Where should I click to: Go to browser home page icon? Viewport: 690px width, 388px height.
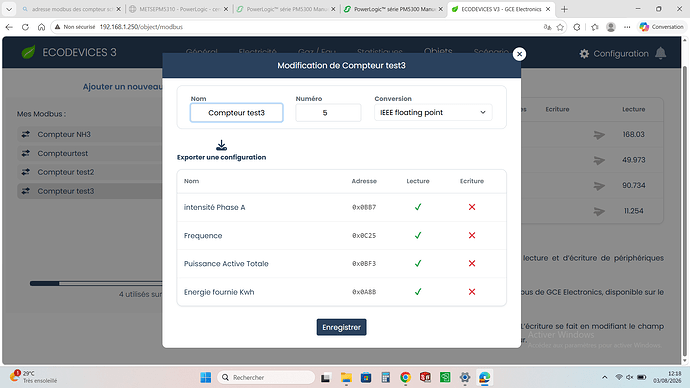[41, 27]
